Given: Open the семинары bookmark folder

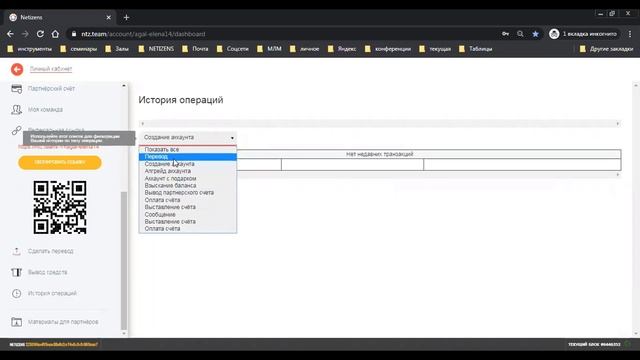Looking at the screenshot, I should pyautogui.click(x=78, y=49).
